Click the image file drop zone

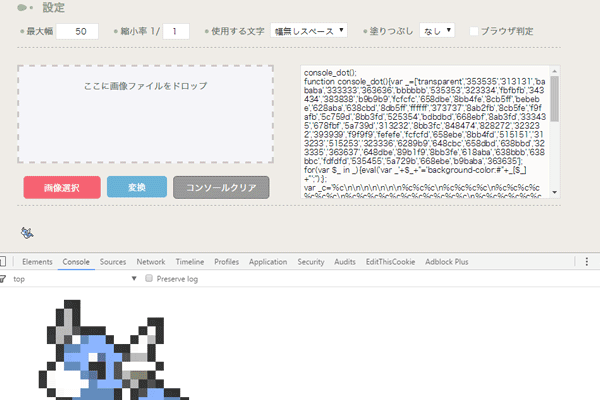click(145, 114)
